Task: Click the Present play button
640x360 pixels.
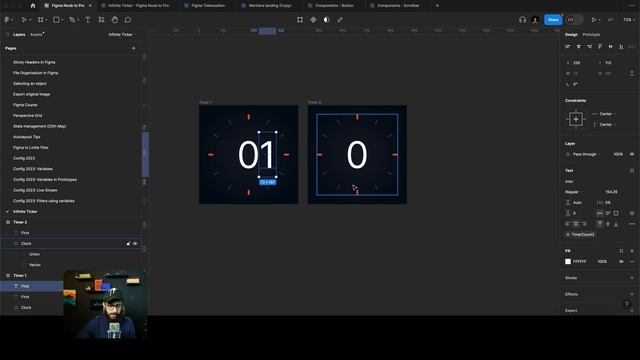Action: click(594, 20)
